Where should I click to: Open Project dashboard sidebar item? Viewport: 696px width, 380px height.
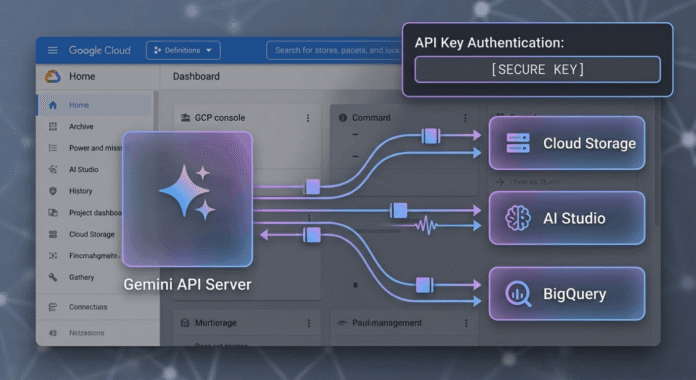(95, 213)
